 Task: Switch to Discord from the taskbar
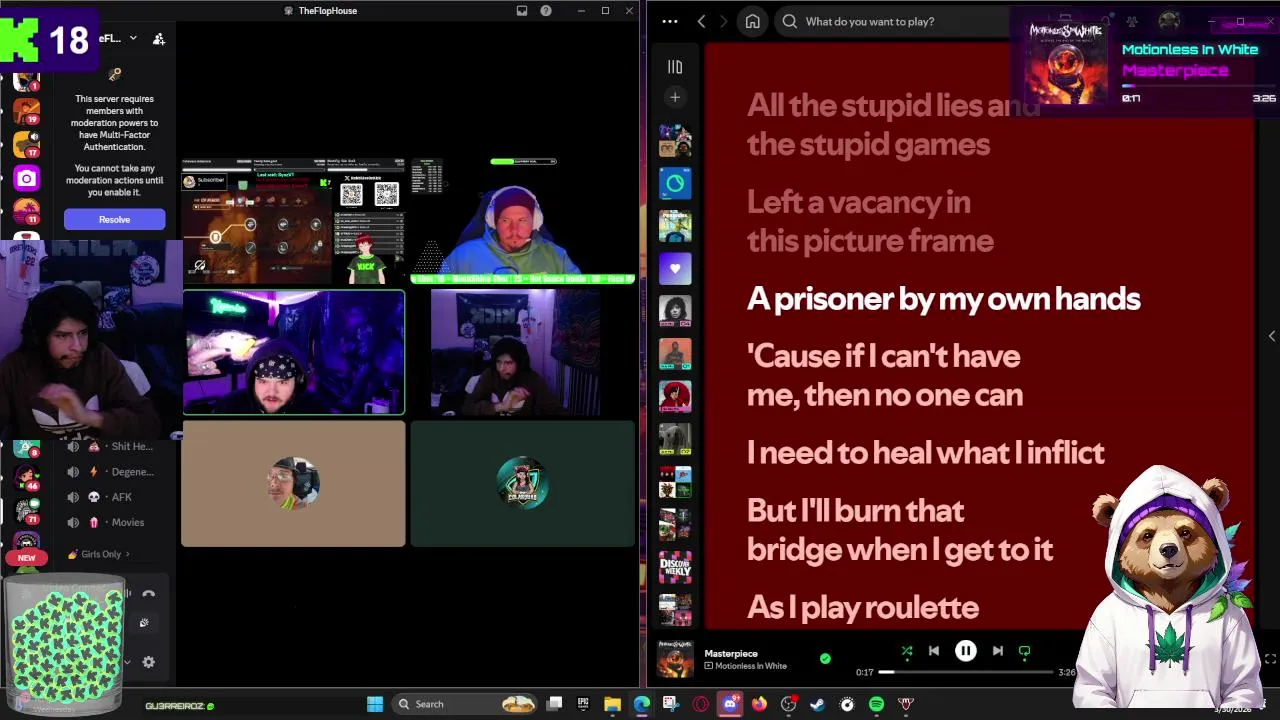729,704
